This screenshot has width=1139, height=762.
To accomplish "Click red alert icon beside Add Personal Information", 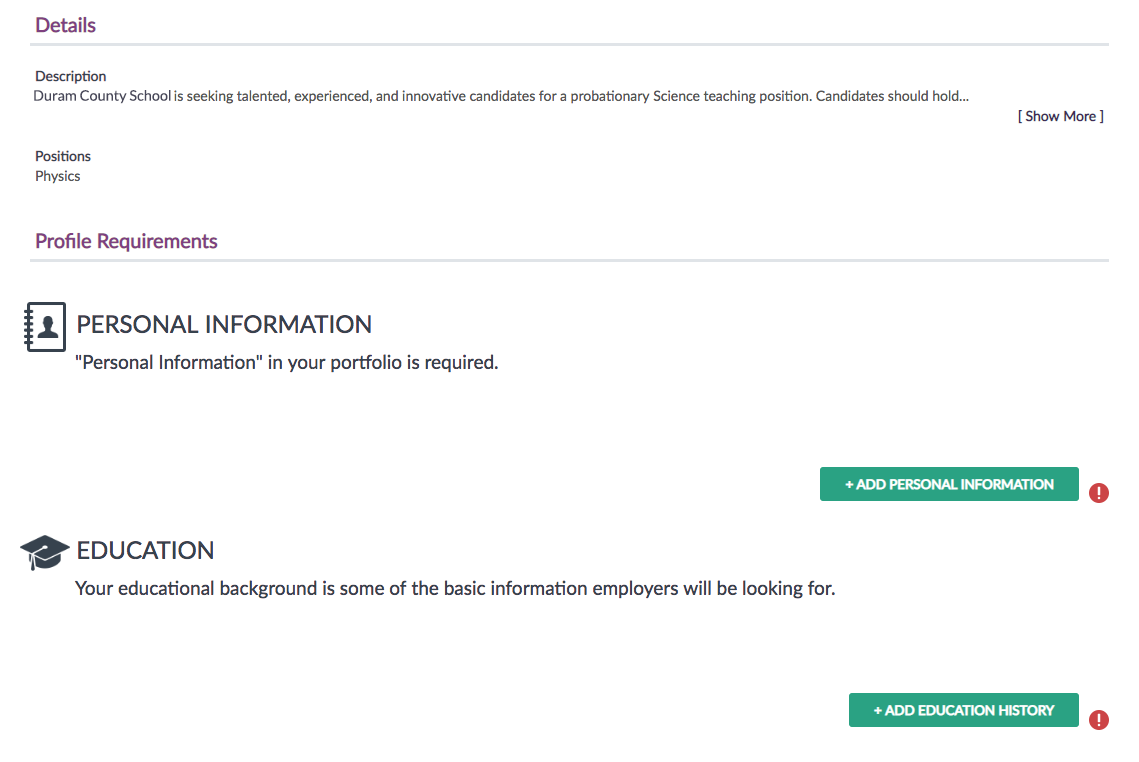I will (x=1098, y=493).
